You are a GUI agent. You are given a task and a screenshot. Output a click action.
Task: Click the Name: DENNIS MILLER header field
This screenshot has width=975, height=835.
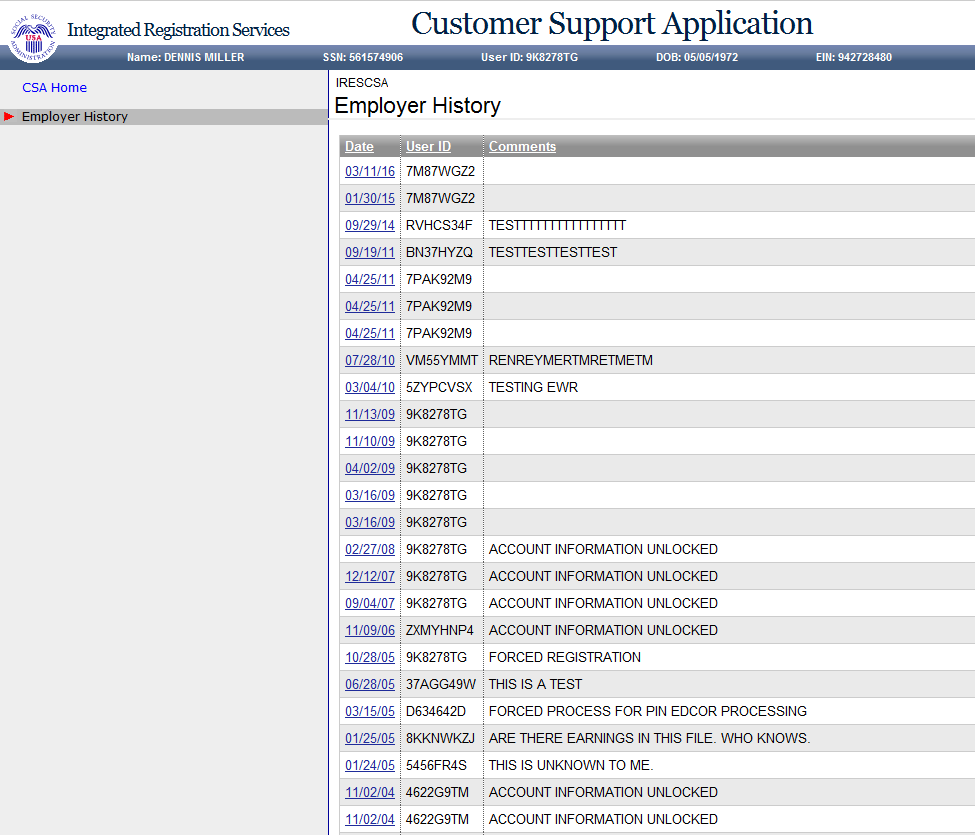click(x=185, y=57)
